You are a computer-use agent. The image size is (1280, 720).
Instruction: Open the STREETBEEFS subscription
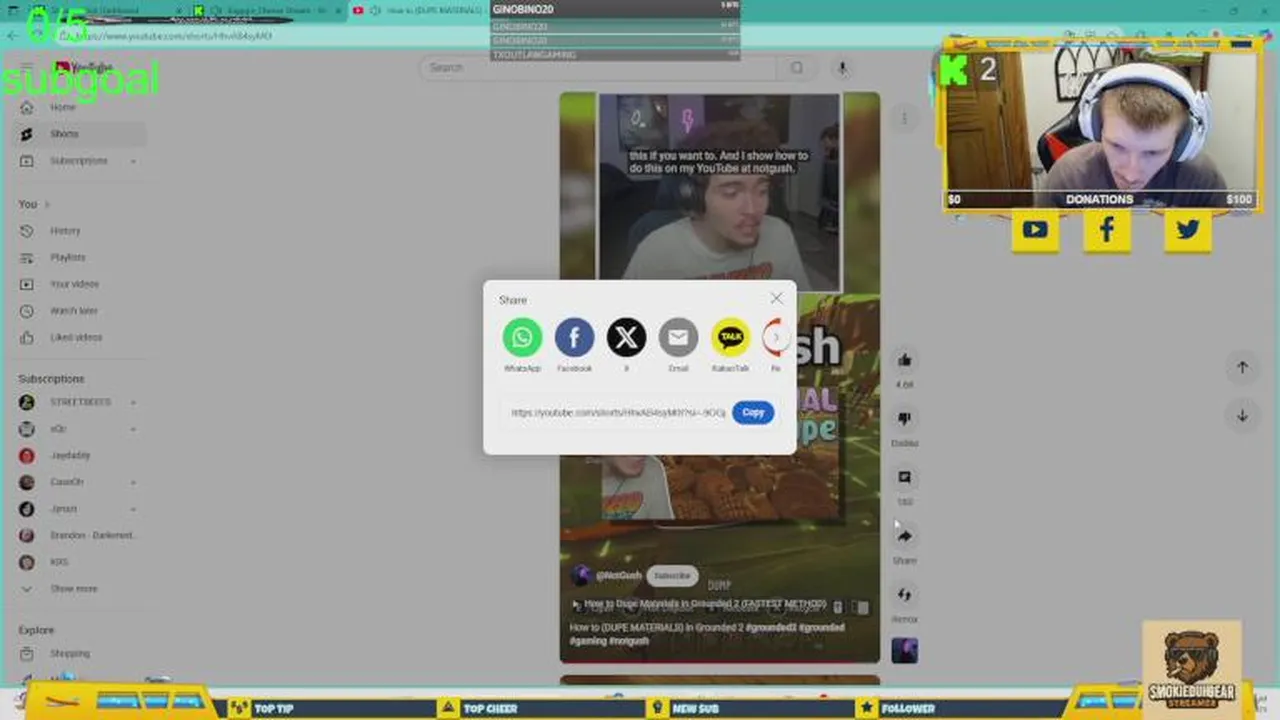click(x=78, y=402)
